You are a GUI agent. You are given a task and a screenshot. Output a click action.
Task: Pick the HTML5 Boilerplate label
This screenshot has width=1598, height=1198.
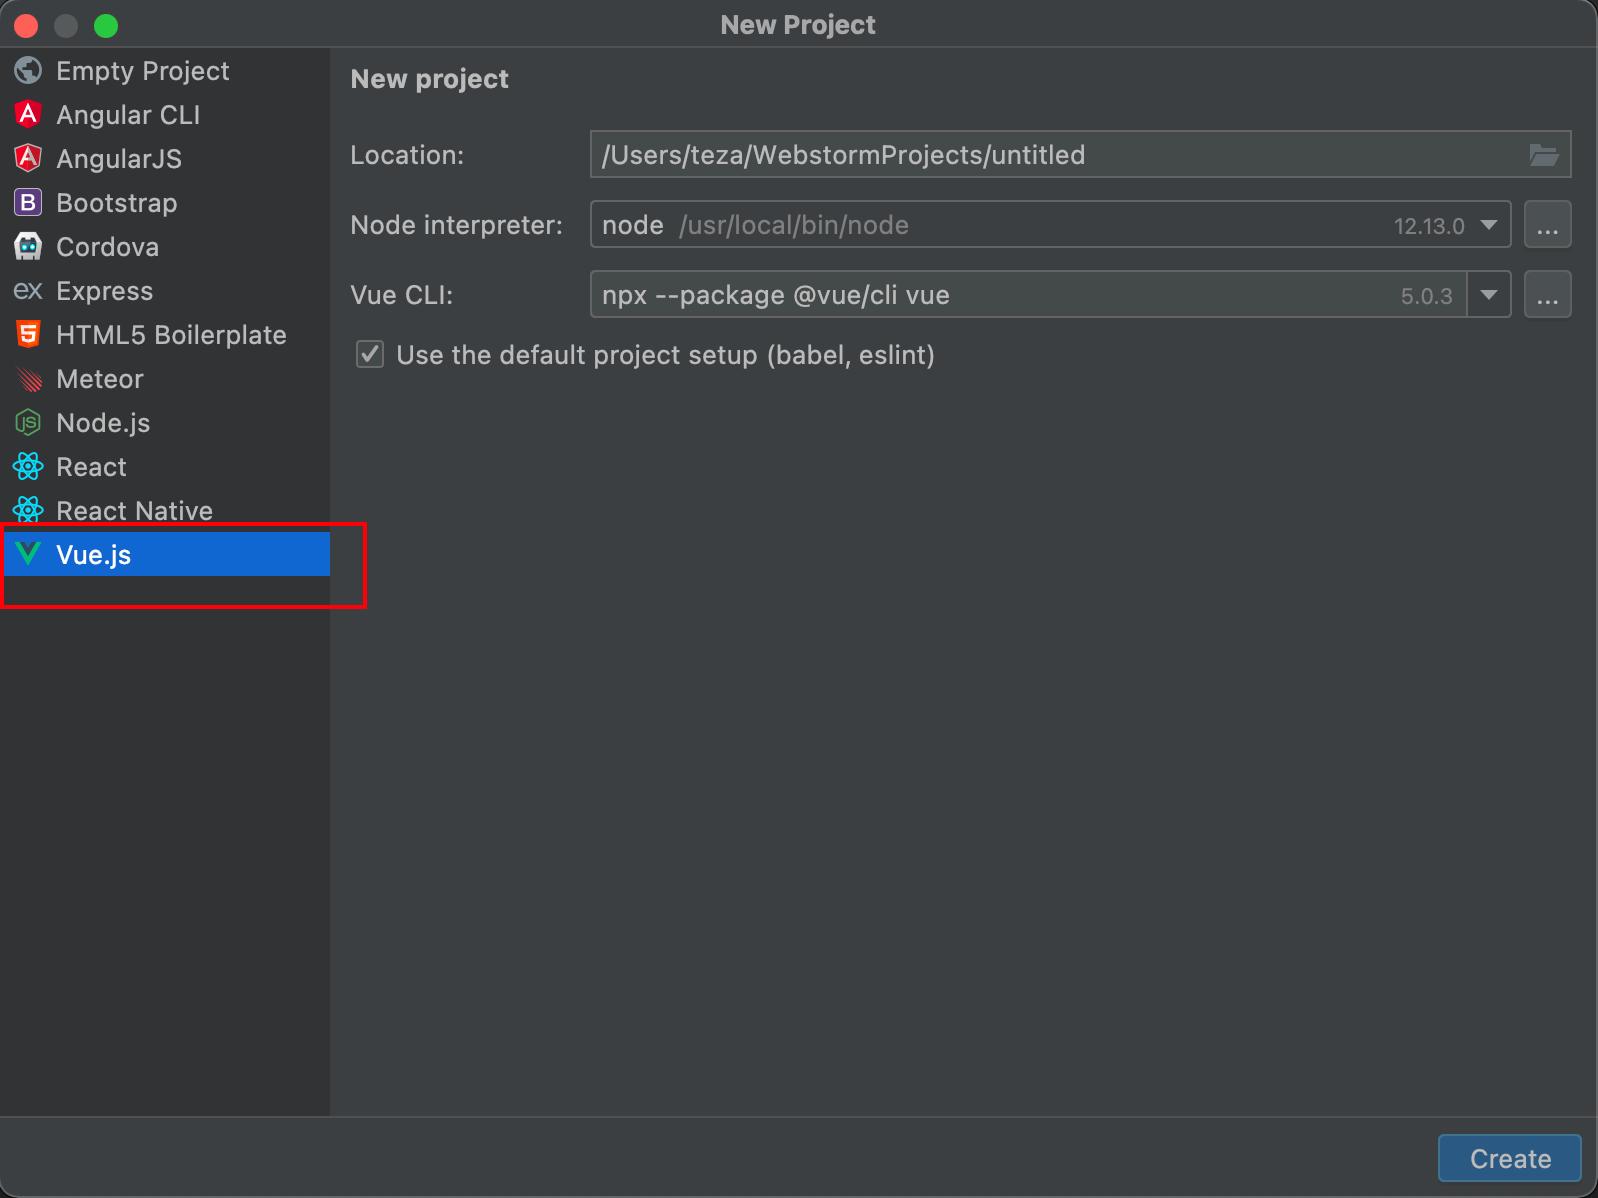172,335
